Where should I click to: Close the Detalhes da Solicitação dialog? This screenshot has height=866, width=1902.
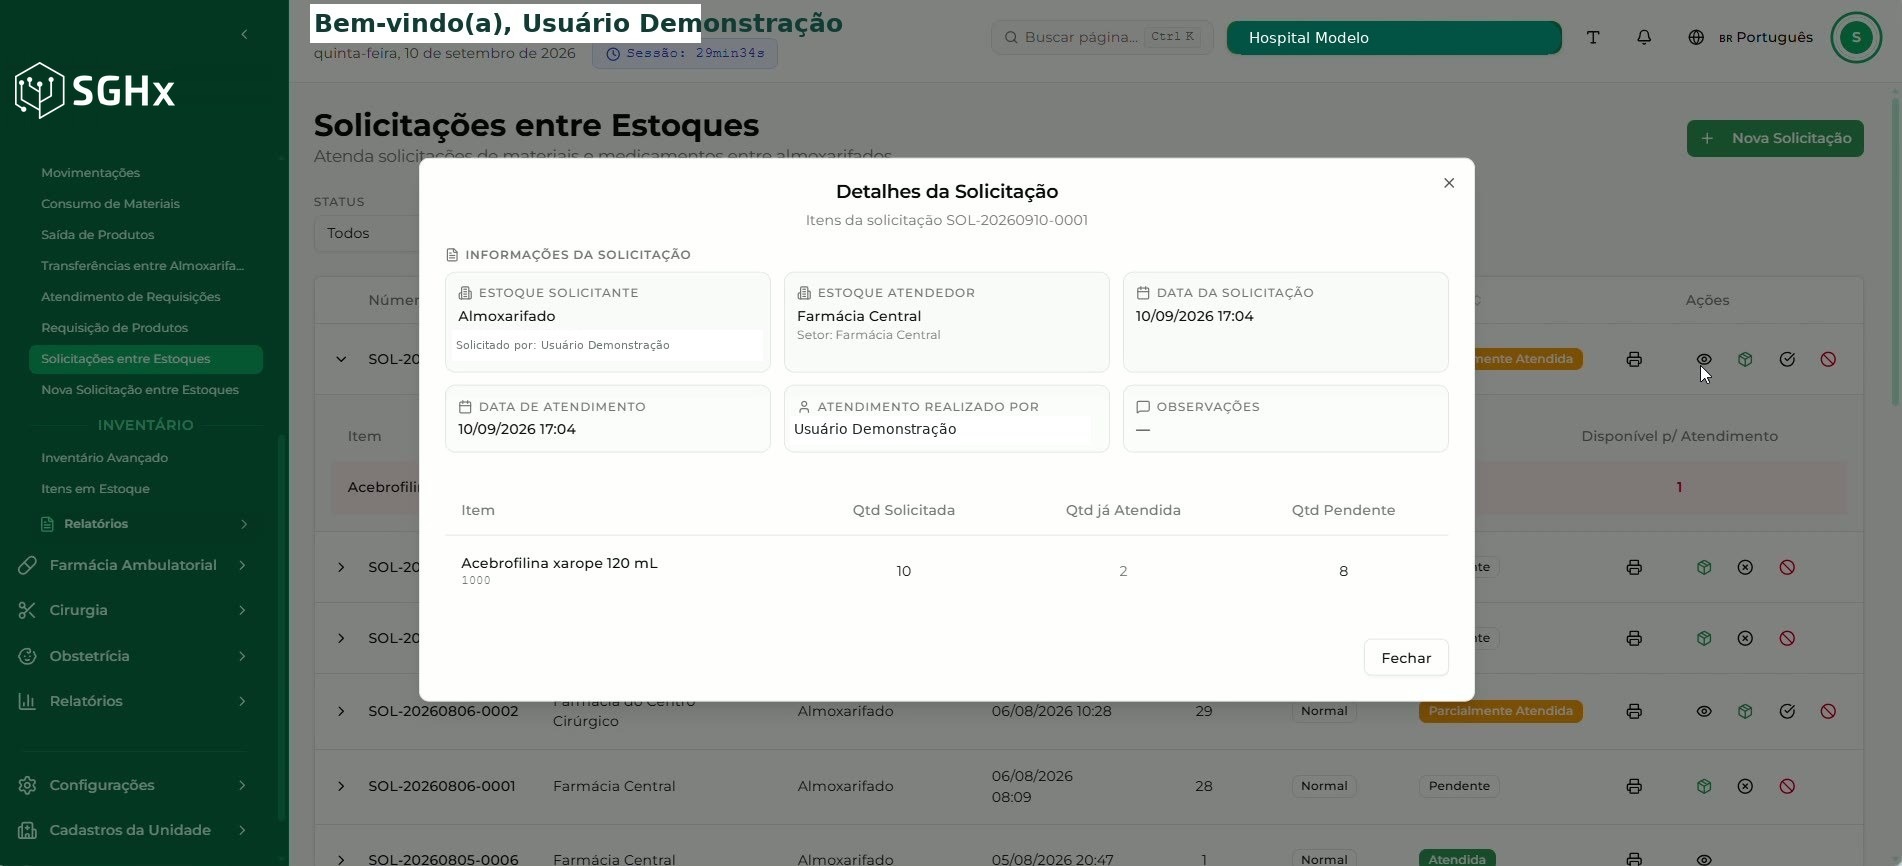tap(1449, 183)
